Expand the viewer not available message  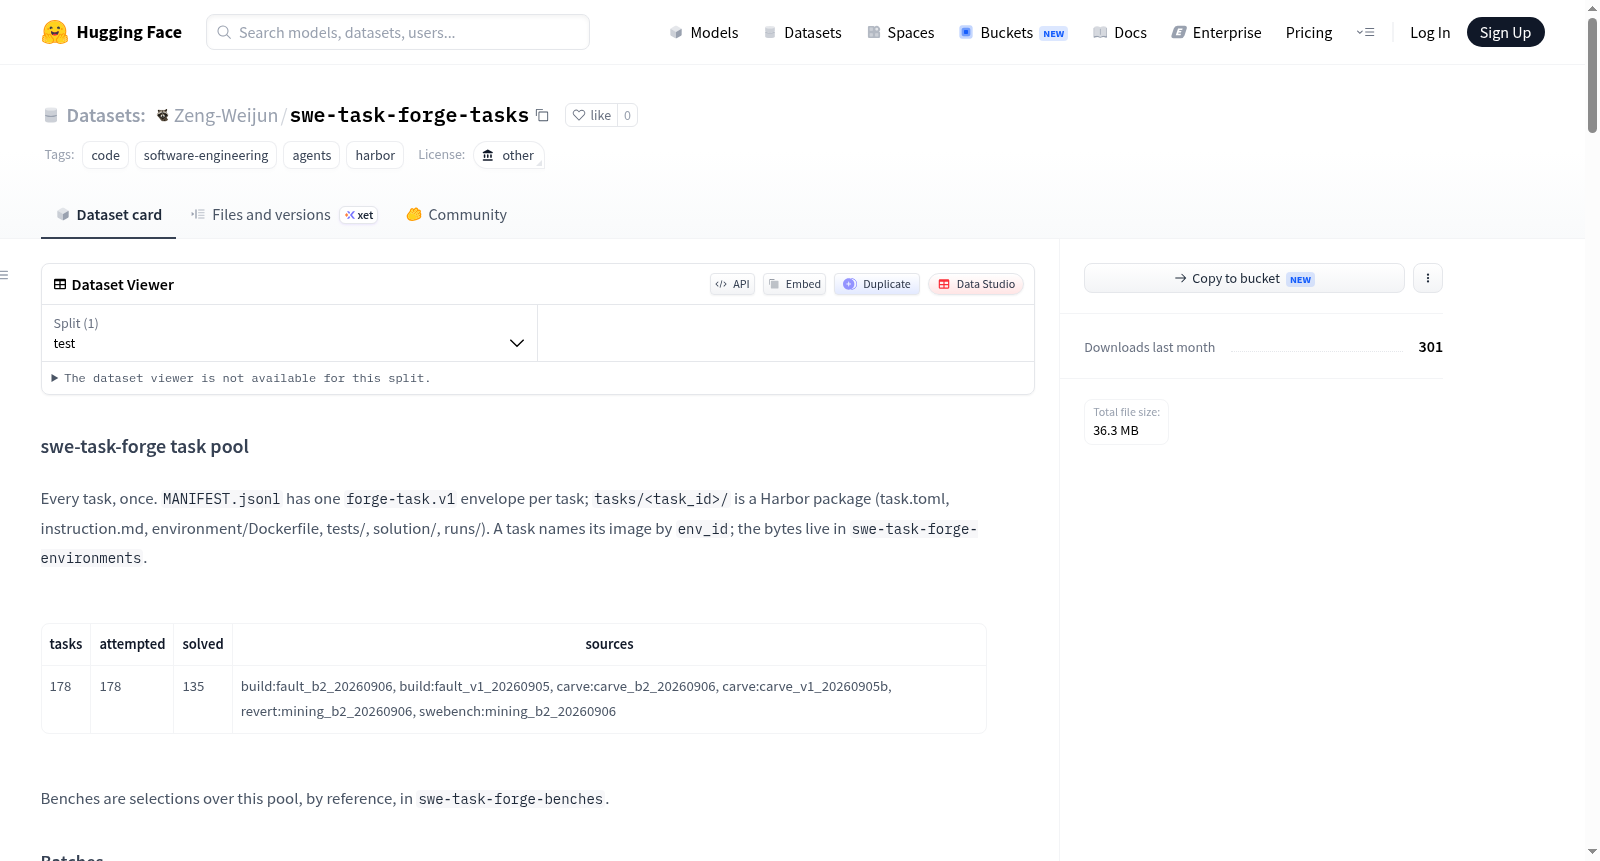[241, 378]
